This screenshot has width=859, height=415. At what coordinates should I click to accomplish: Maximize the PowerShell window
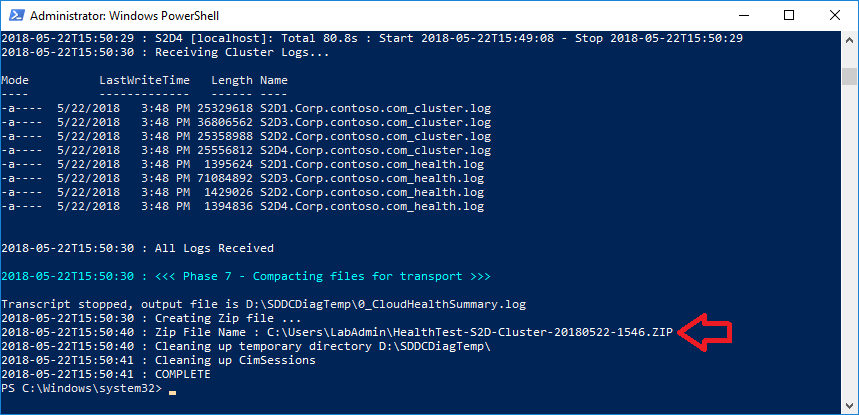[x=788, y=16]
